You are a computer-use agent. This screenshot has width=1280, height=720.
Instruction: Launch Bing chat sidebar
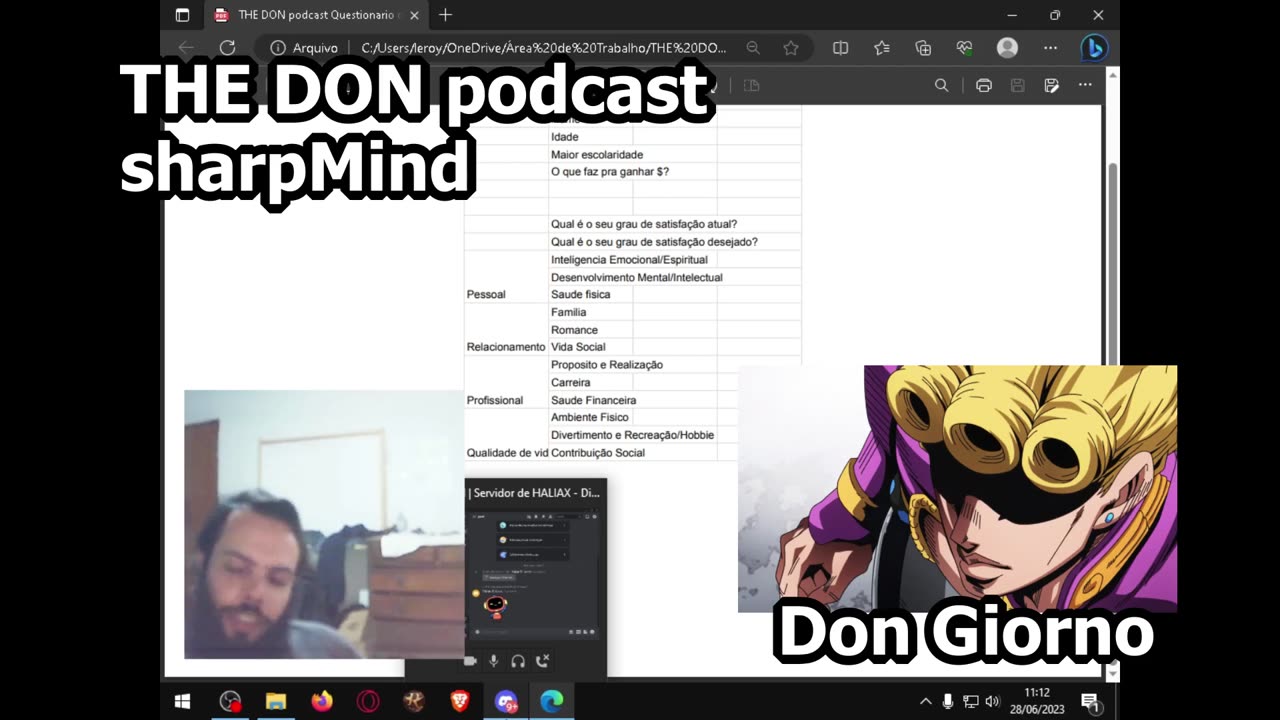(x=1094, y=47)
